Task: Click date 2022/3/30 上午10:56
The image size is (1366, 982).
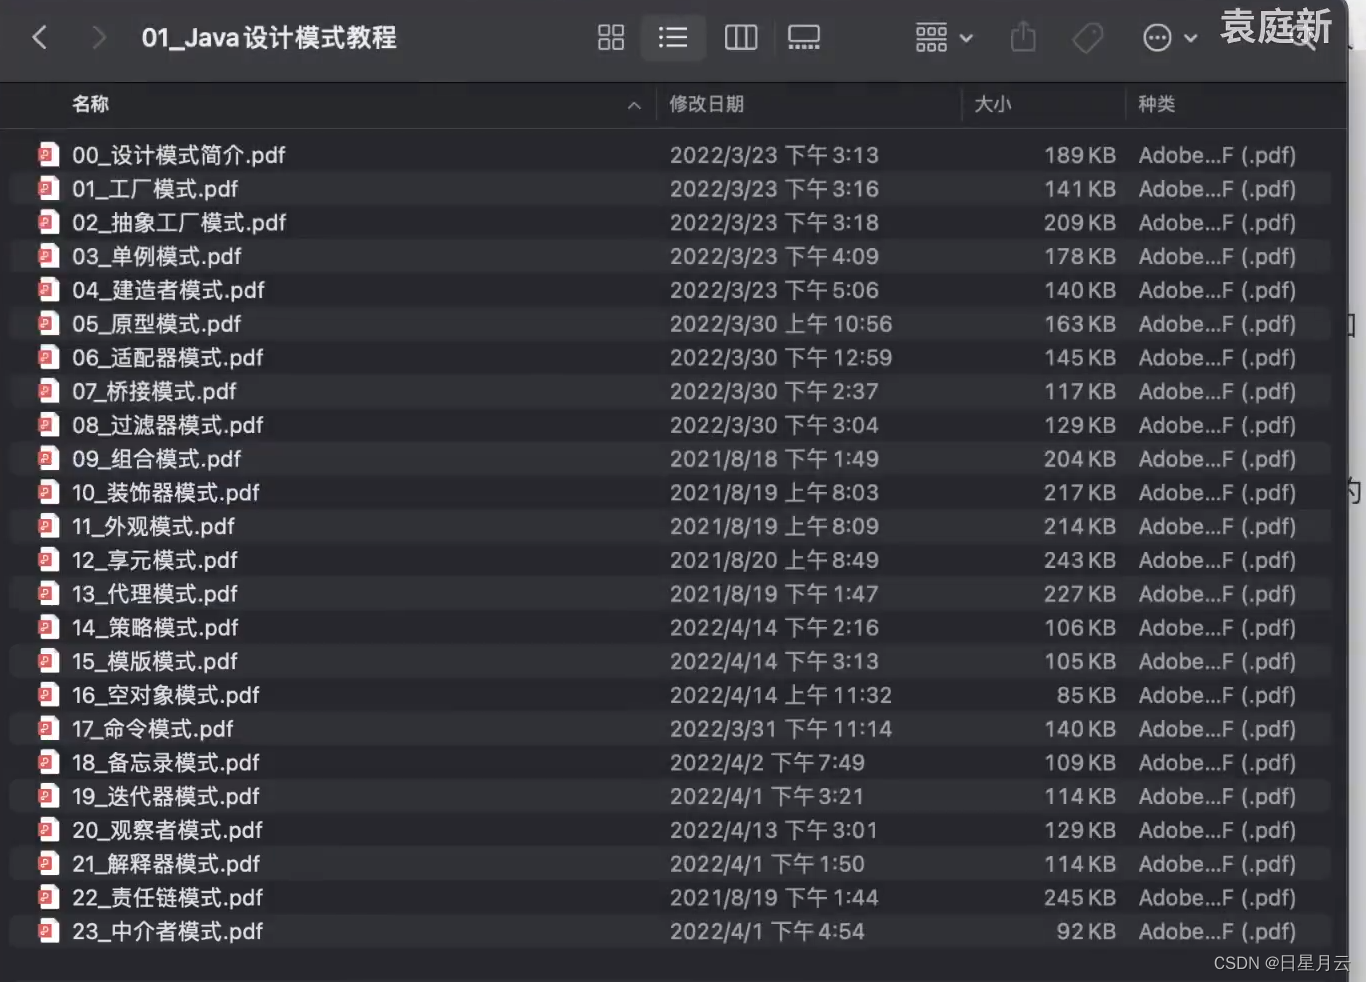Action: click(x=780, y=324)
